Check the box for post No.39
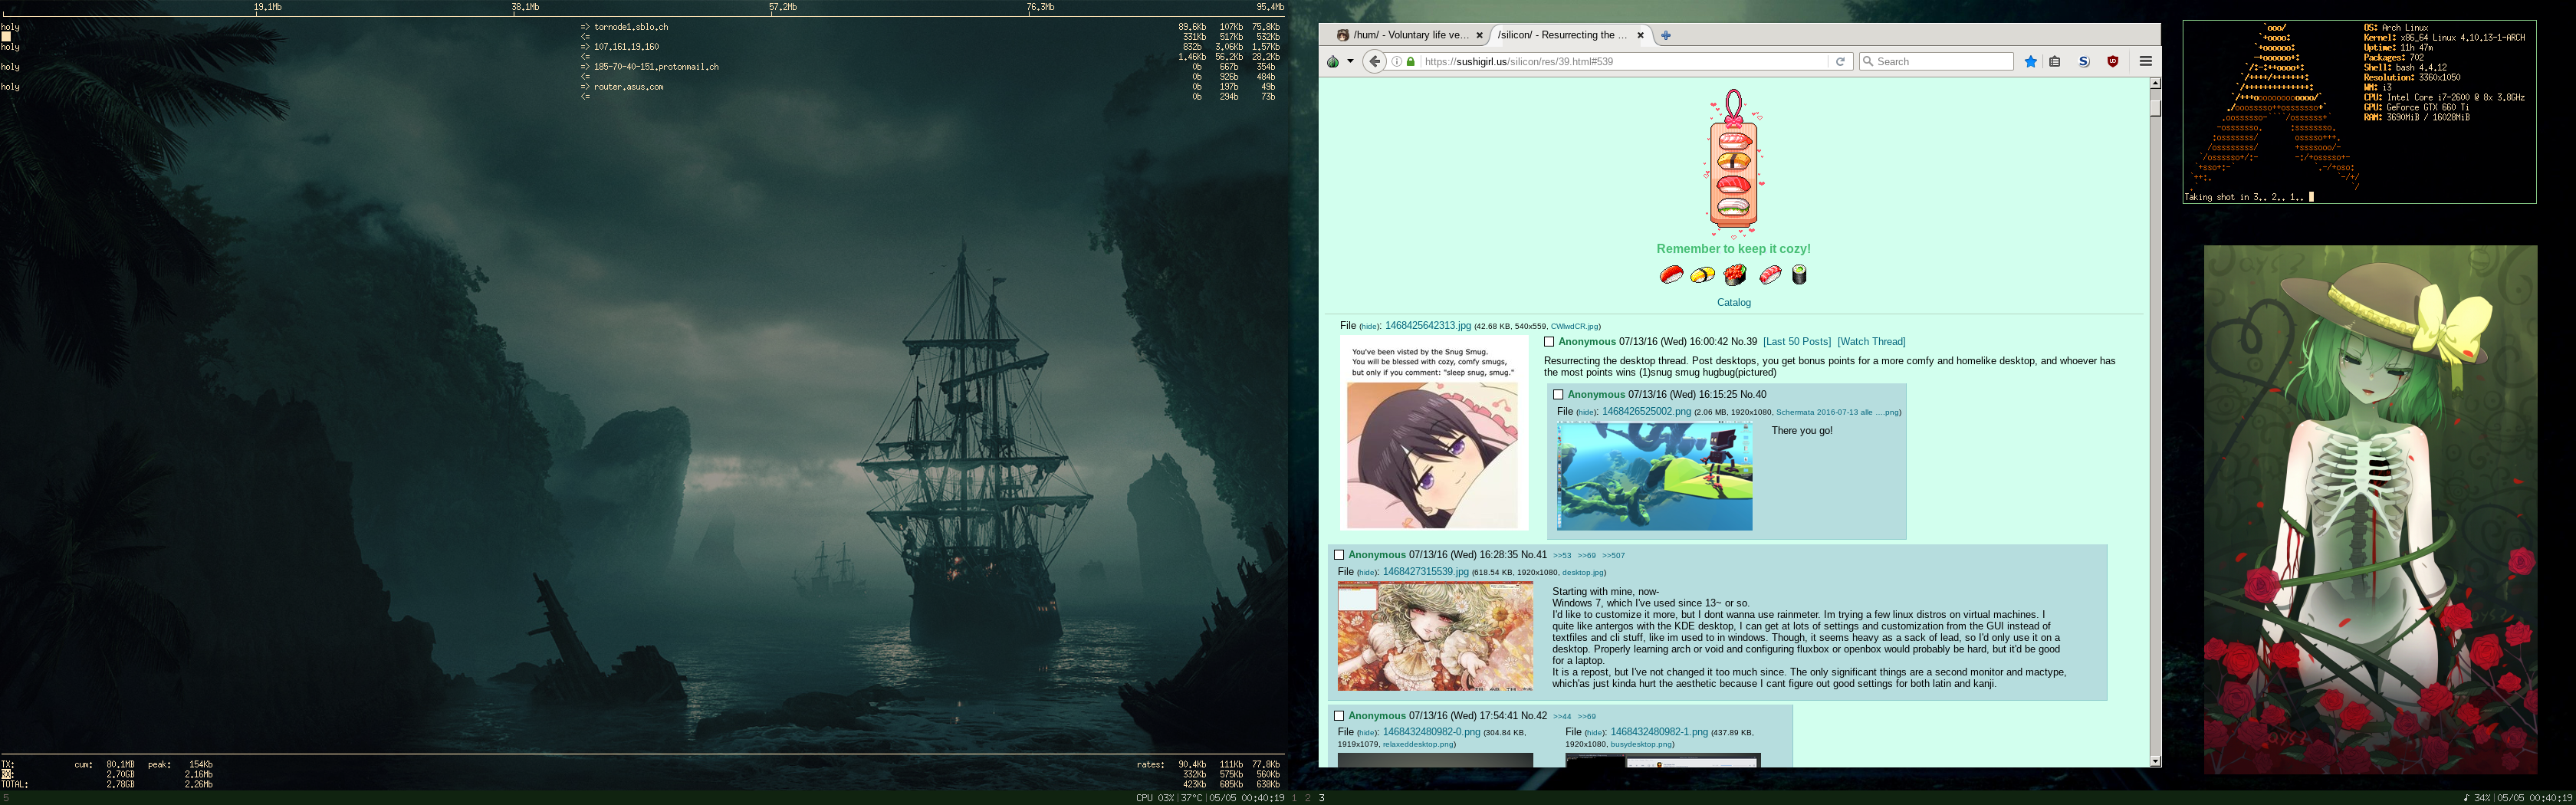 [1549, 342]
